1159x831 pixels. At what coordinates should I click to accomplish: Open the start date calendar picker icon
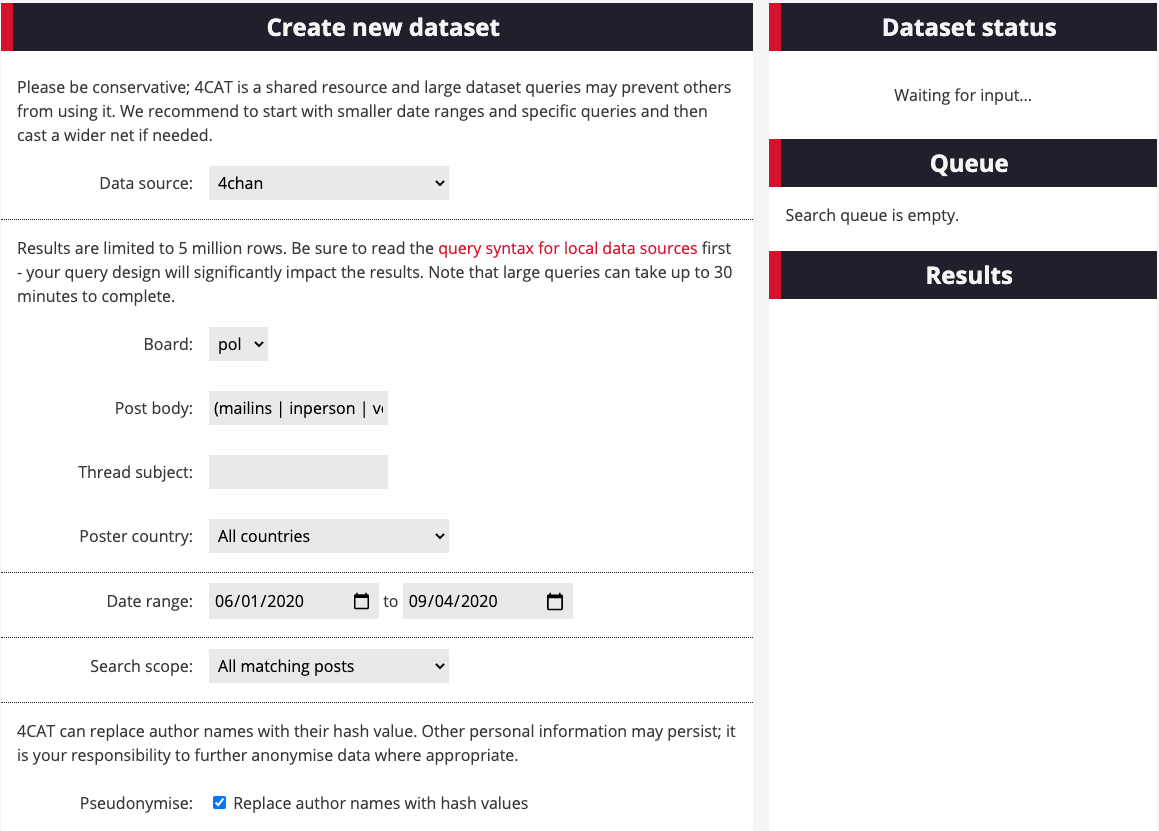(x=361, y=601)
